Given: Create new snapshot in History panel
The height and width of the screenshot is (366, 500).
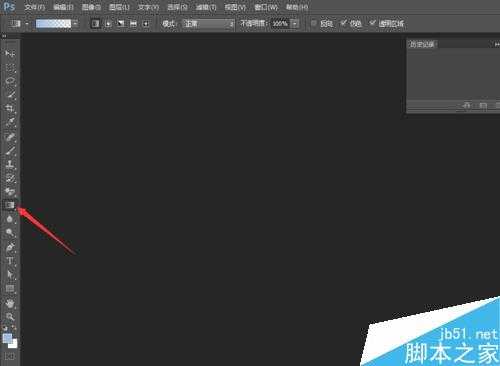Looking at the screenshot, I should tap(483, 106).
